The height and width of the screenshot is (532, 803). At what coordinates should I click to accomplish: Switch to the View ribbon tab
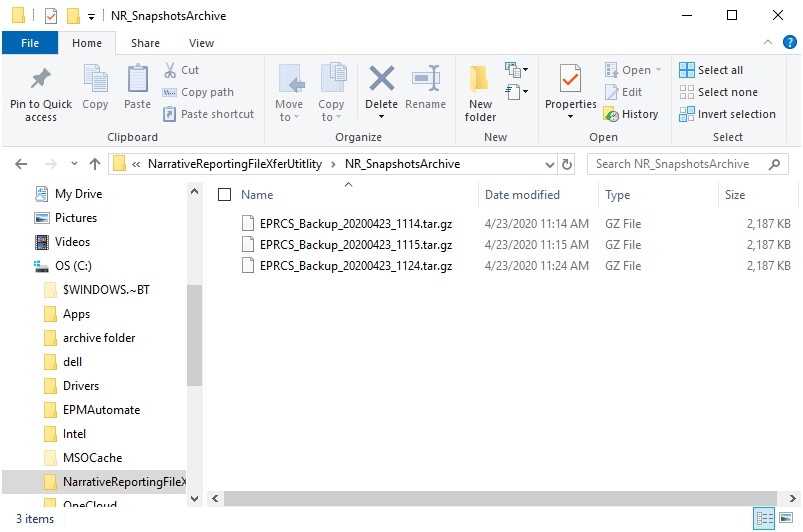point(201,43)
